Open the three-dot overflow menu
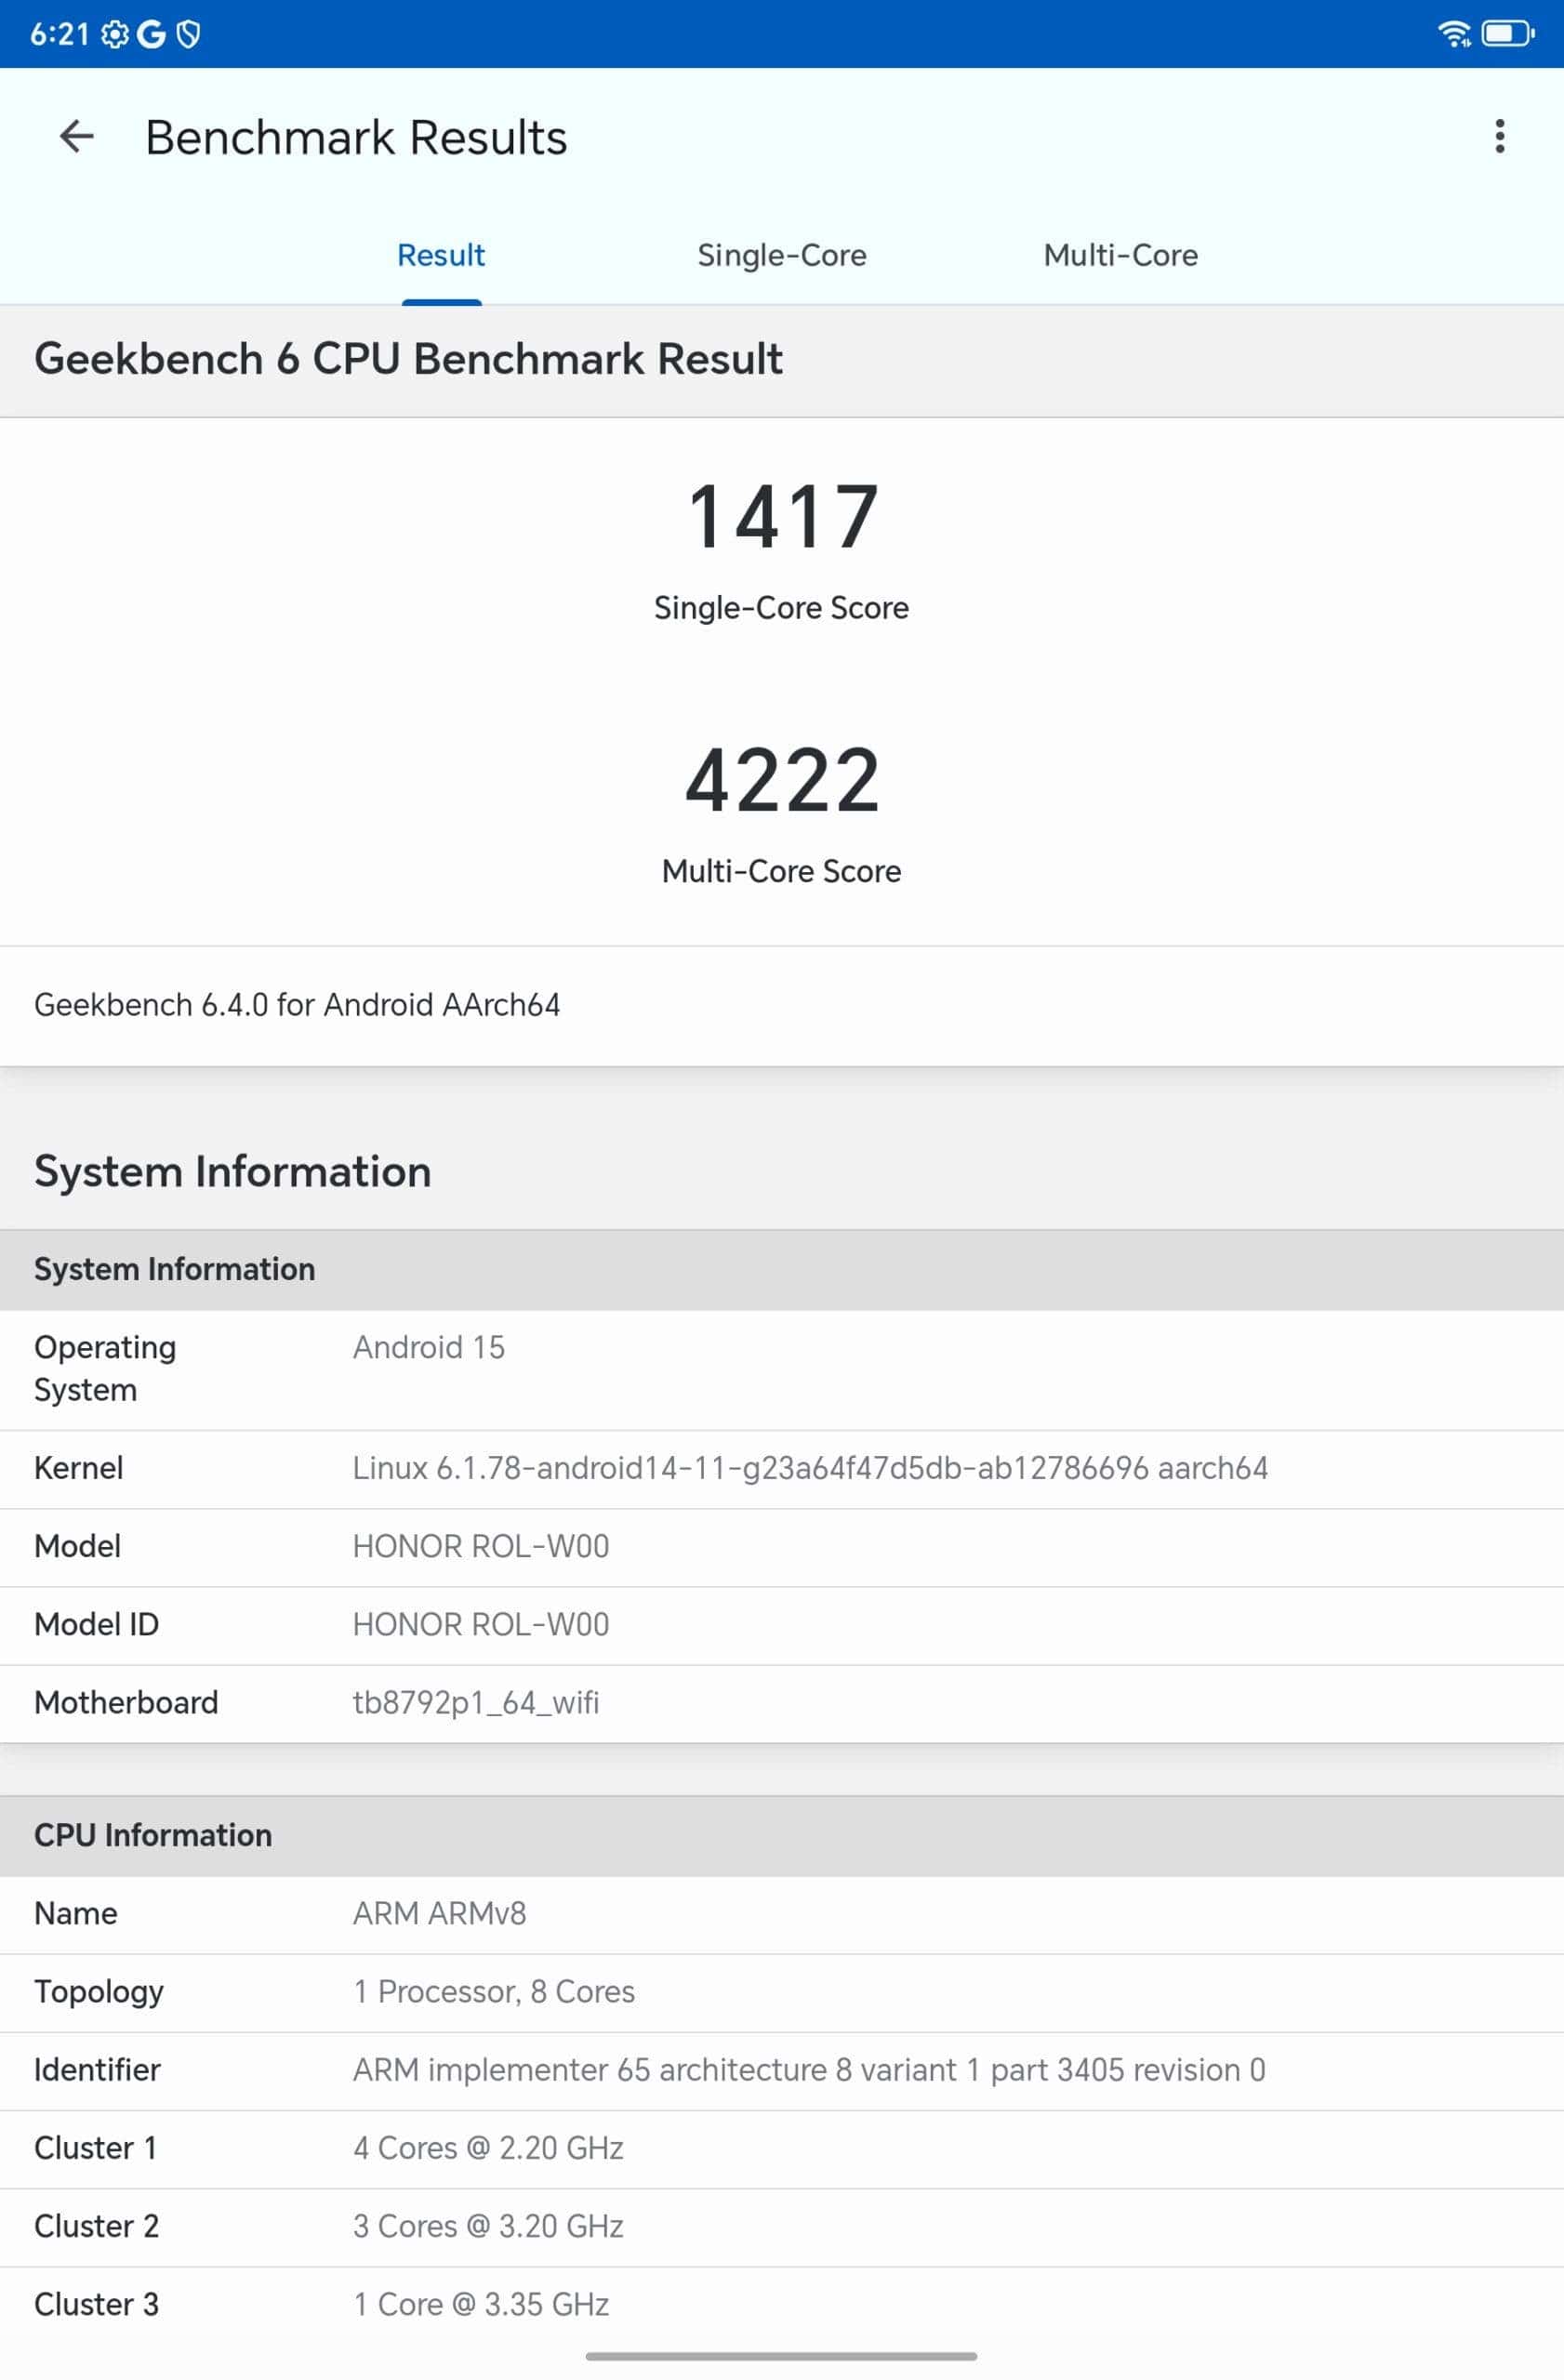This screenshot has width=1564, height=2380. coord(1499,136)
